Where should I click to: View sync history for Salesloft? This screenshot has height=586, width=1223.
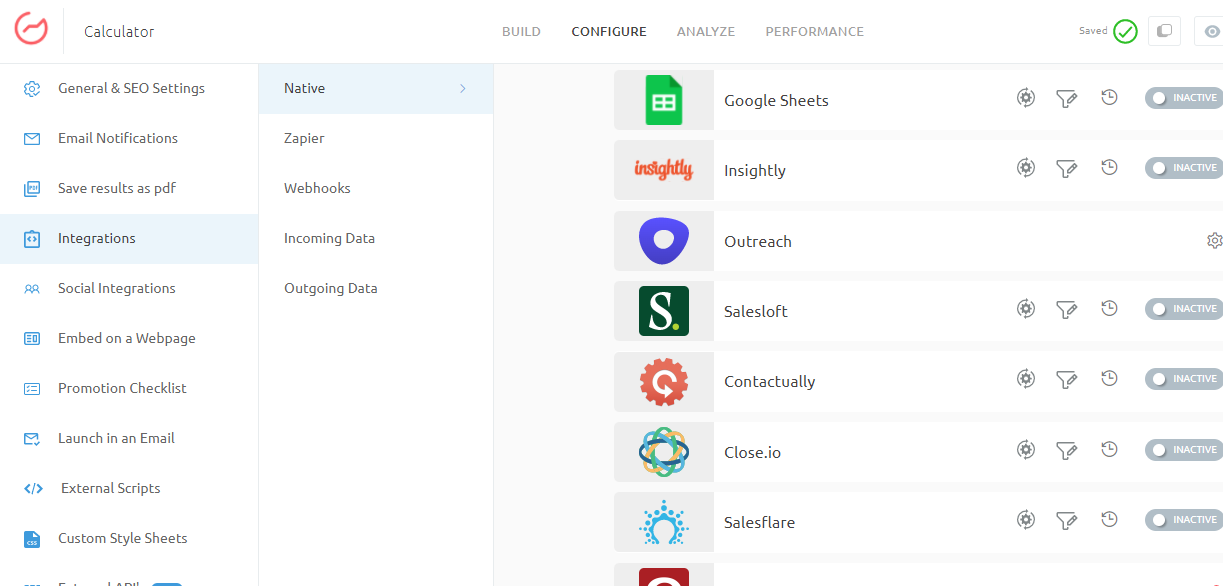[1109, 309]
